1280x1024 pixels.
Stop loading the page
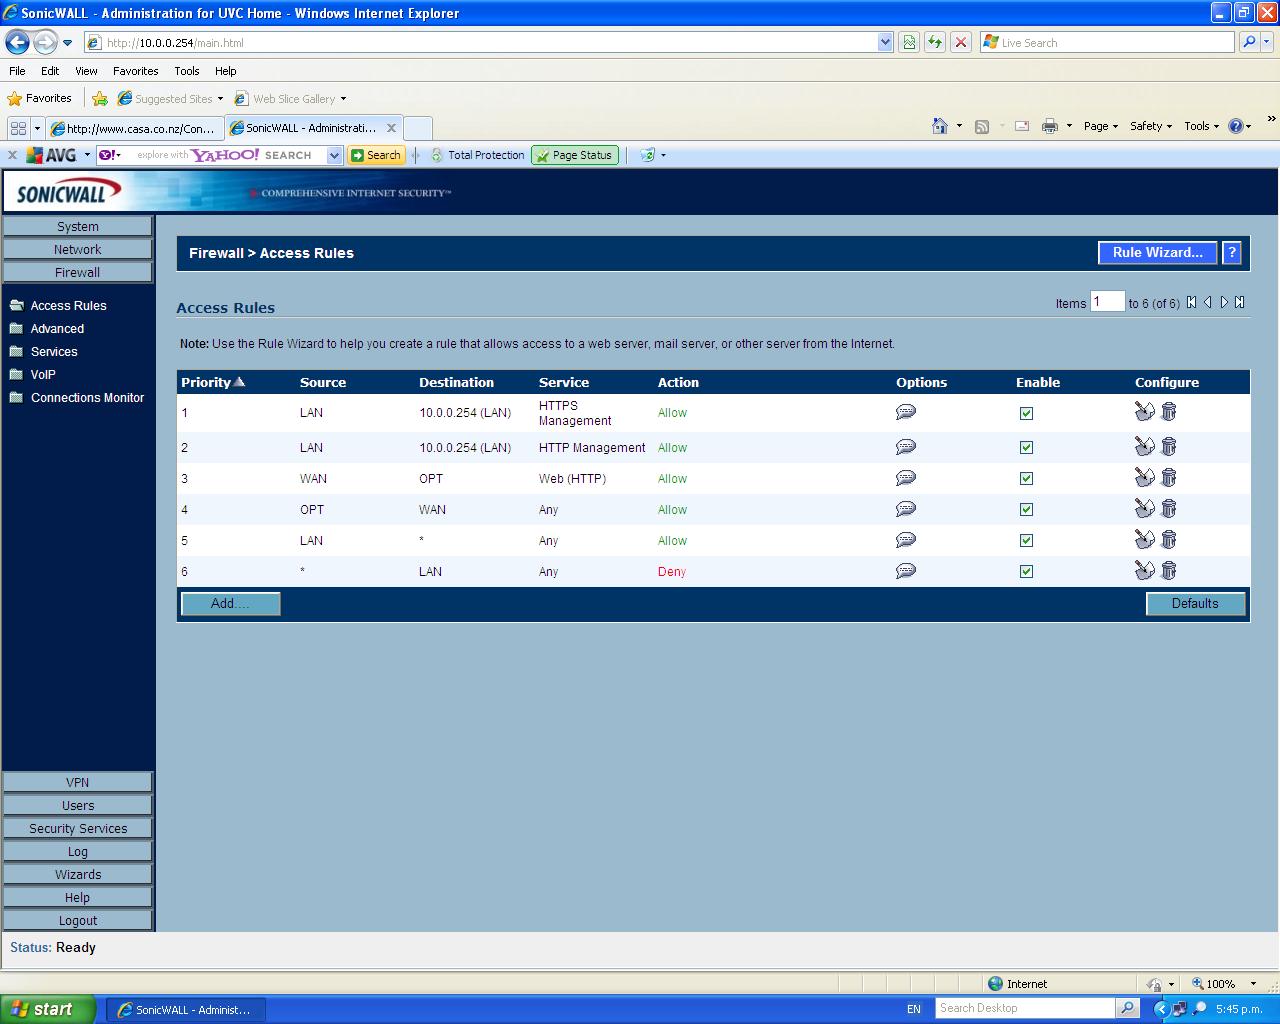(x=961, y=42)
